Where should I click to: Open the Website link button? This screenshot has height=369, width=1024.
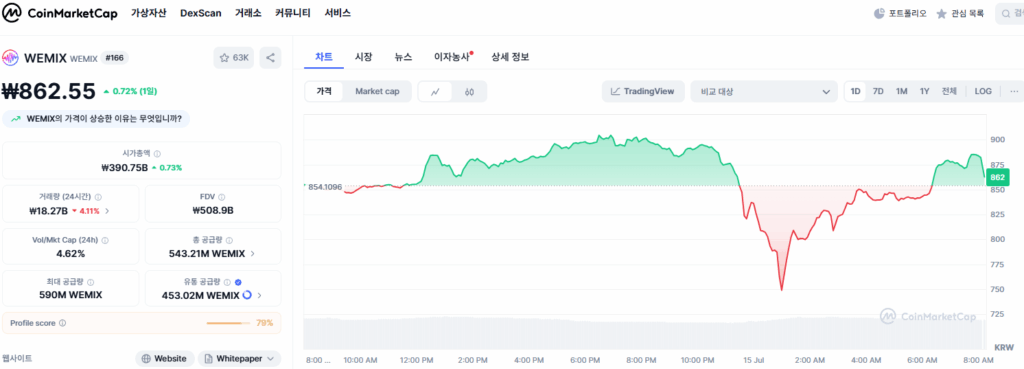pyautogui.click(x=165, y=359)
